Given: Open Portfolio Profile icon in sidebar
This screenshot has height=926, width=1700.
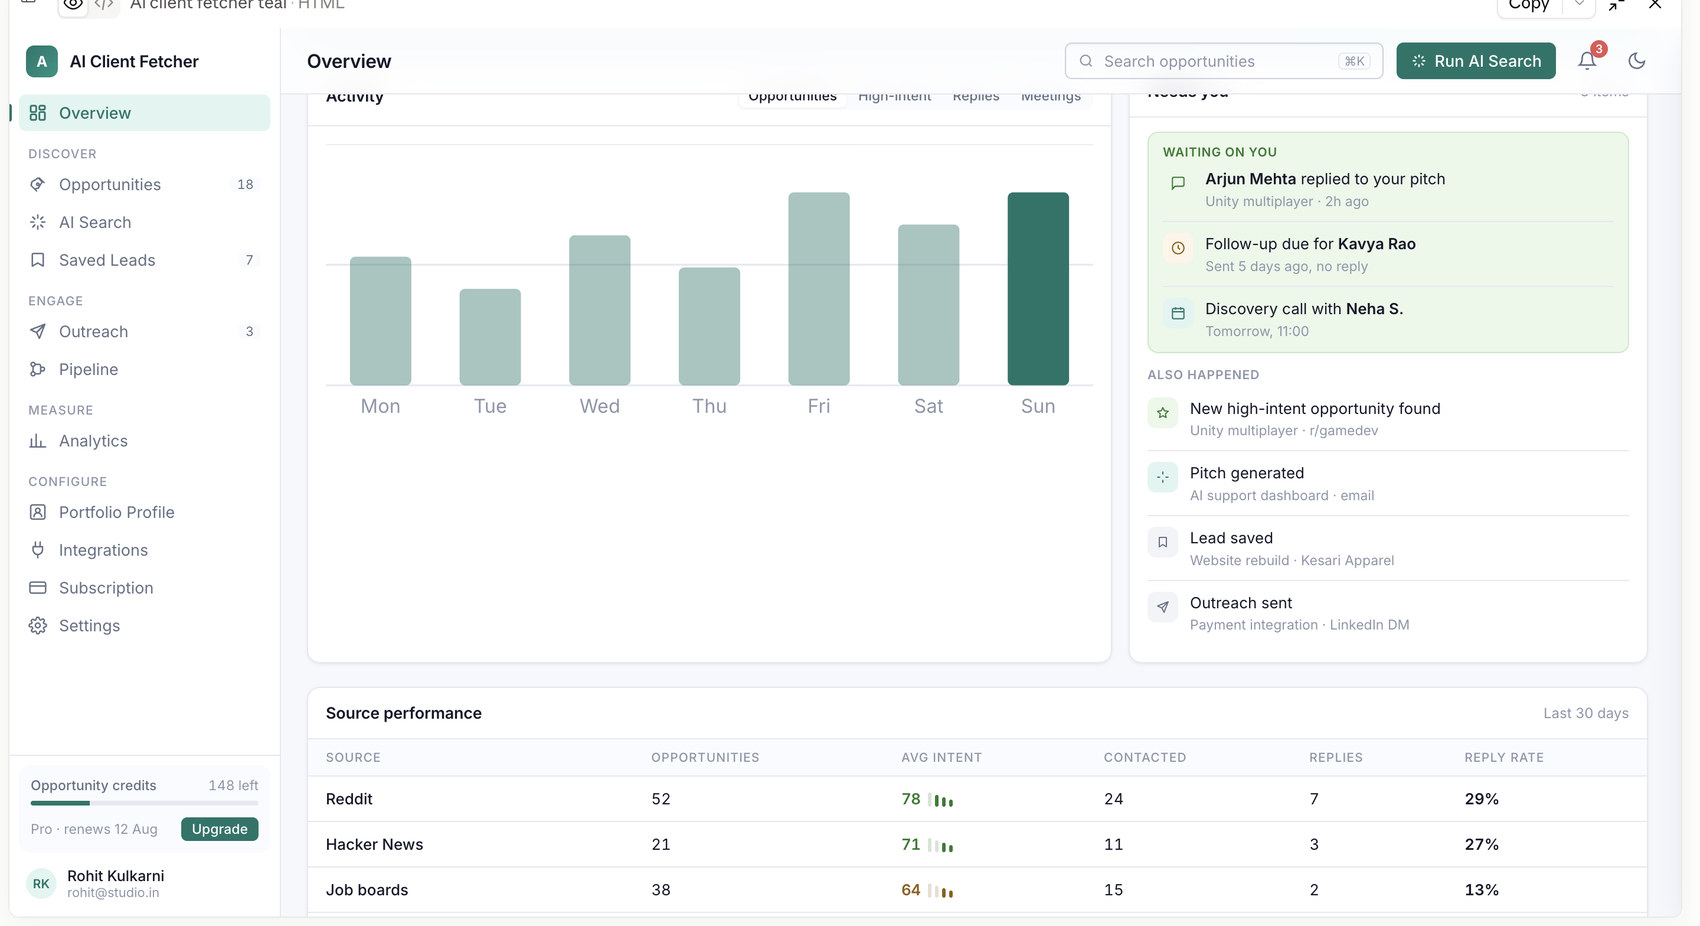Looking at the screenshot, I should (38, 512).
